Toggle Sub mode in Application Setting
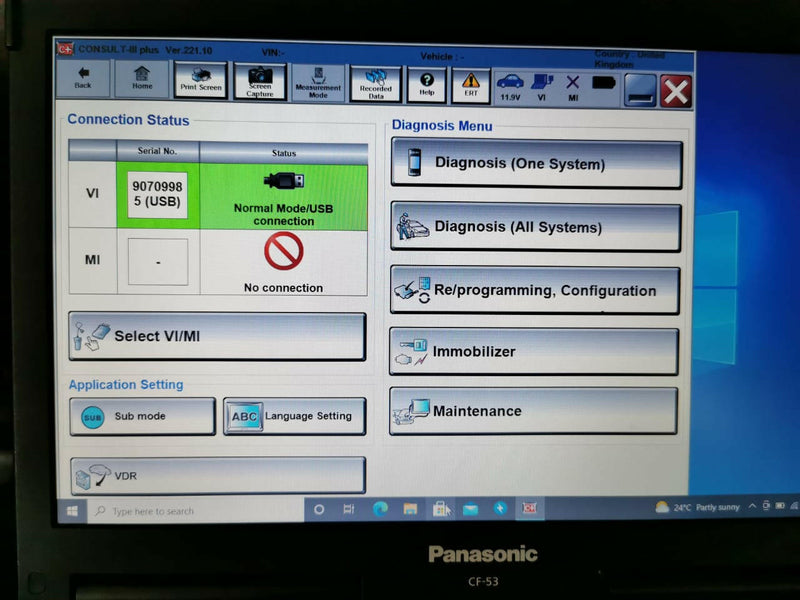Image resolution: width=800 pixels, height=600 pixels. tap(140, 414)
